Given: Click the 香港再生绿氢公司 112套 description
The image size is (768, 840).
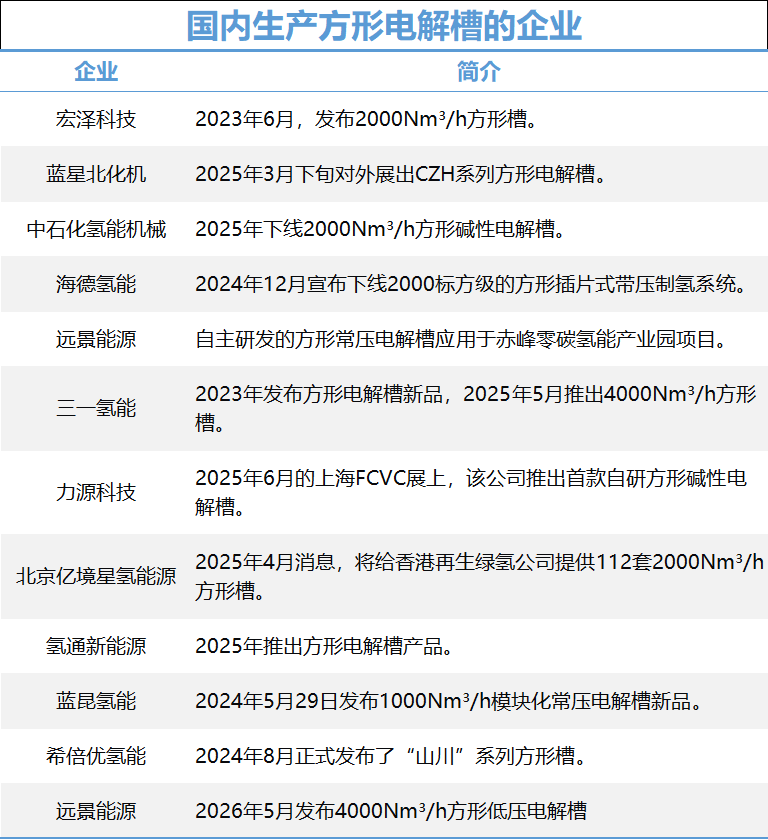Looking at the screenshot, I should click(x=479, y=576).
